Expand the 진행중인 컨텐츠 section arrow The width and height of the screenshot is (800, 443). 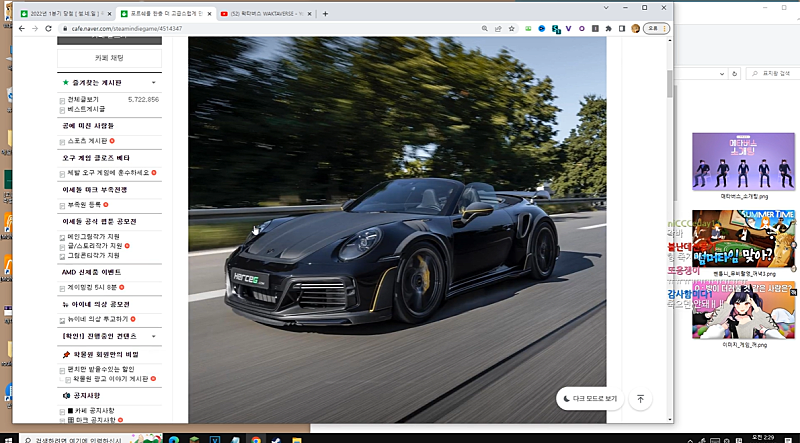(154, 336)
